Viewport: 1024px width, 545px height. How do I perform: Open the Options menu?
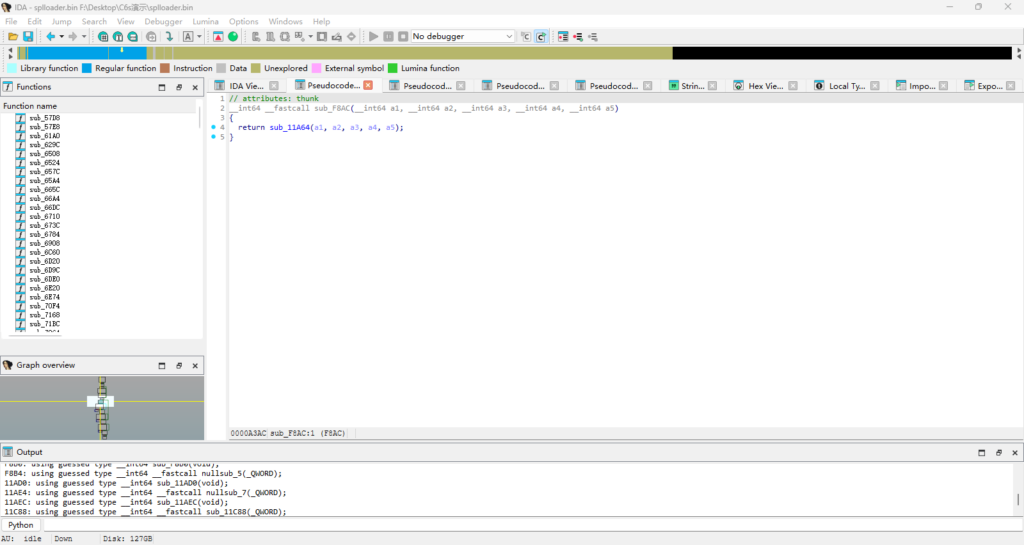pyautogui.click(x=243, y=22)
